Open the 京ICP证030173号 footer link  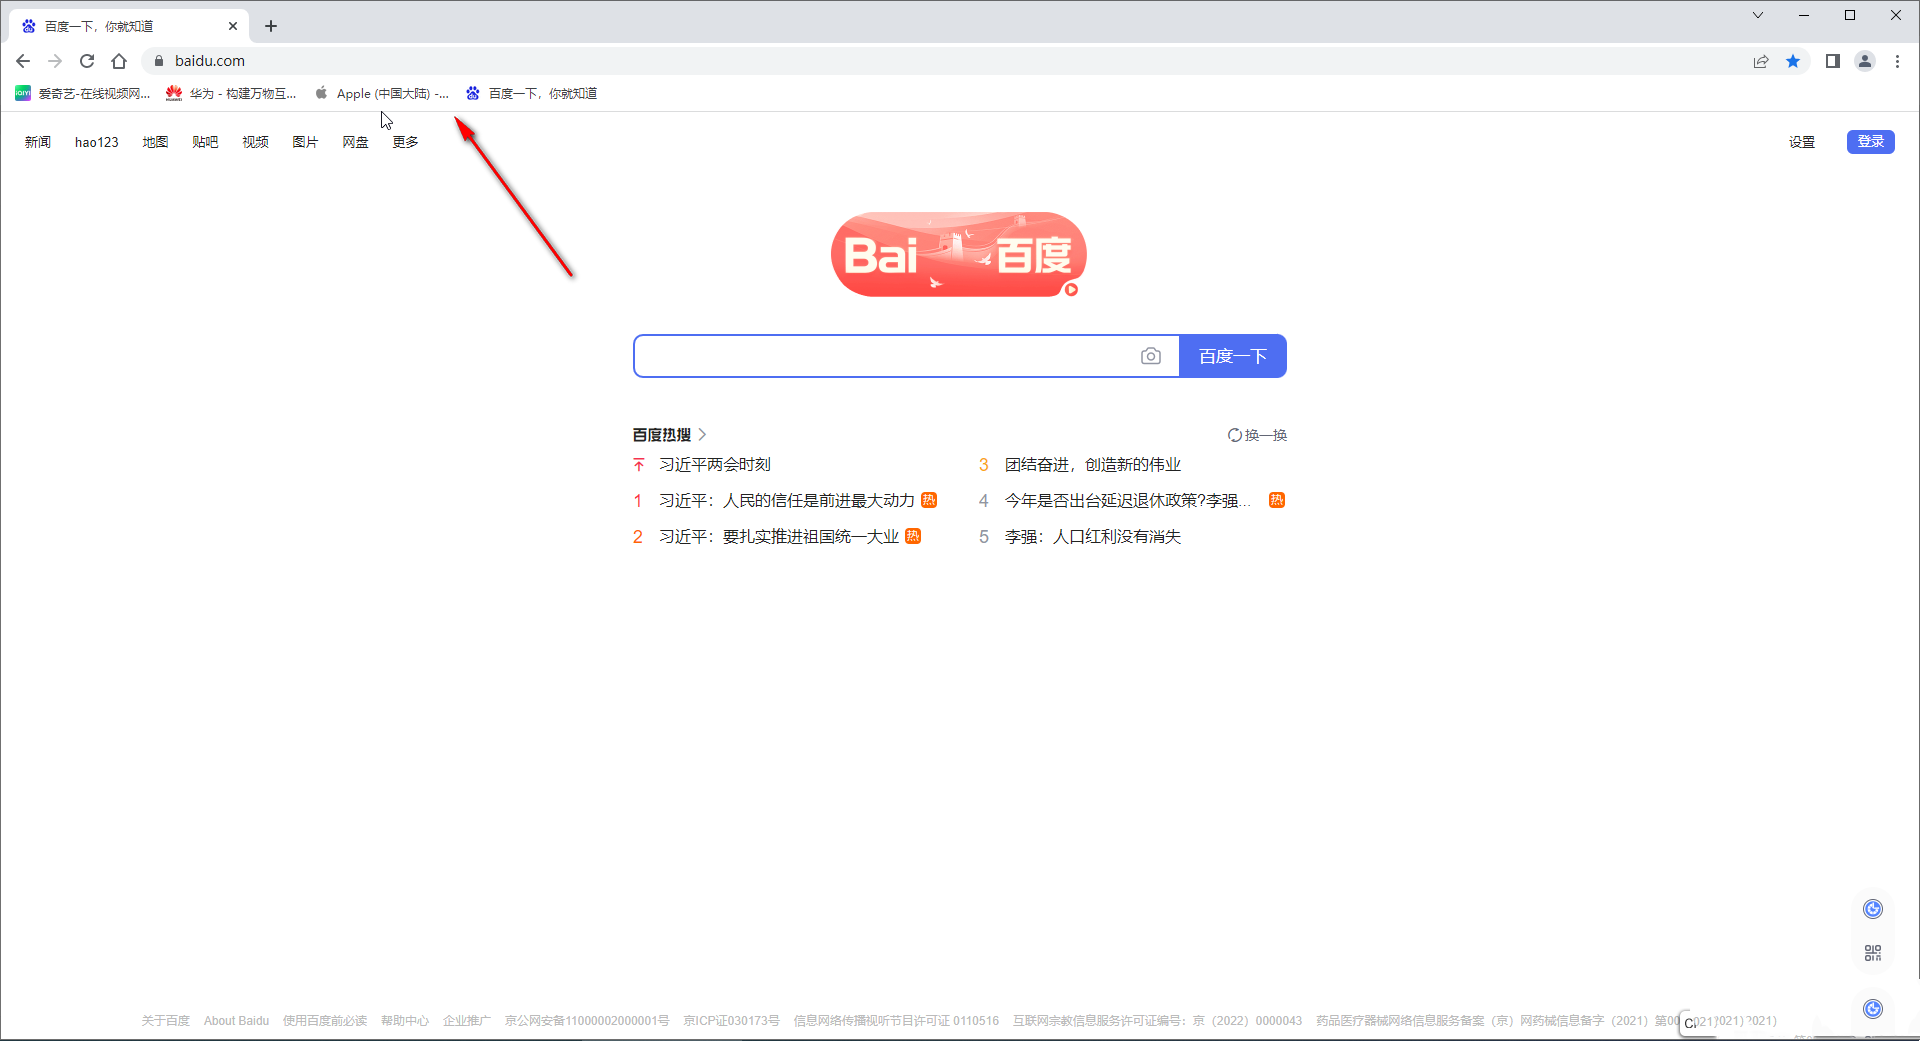(731, 1021)
